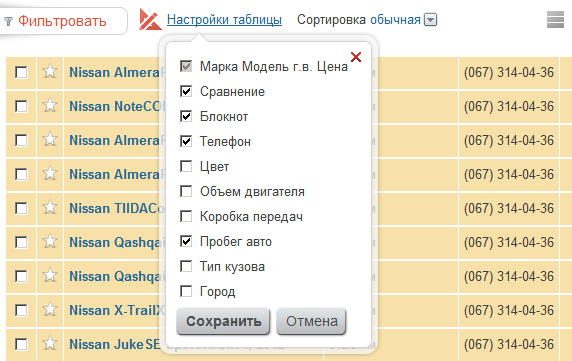Click the red pencil table settings icon
The width and height of the screenshot is (572, 361).
pyautogui.click(x=150, y=20)
